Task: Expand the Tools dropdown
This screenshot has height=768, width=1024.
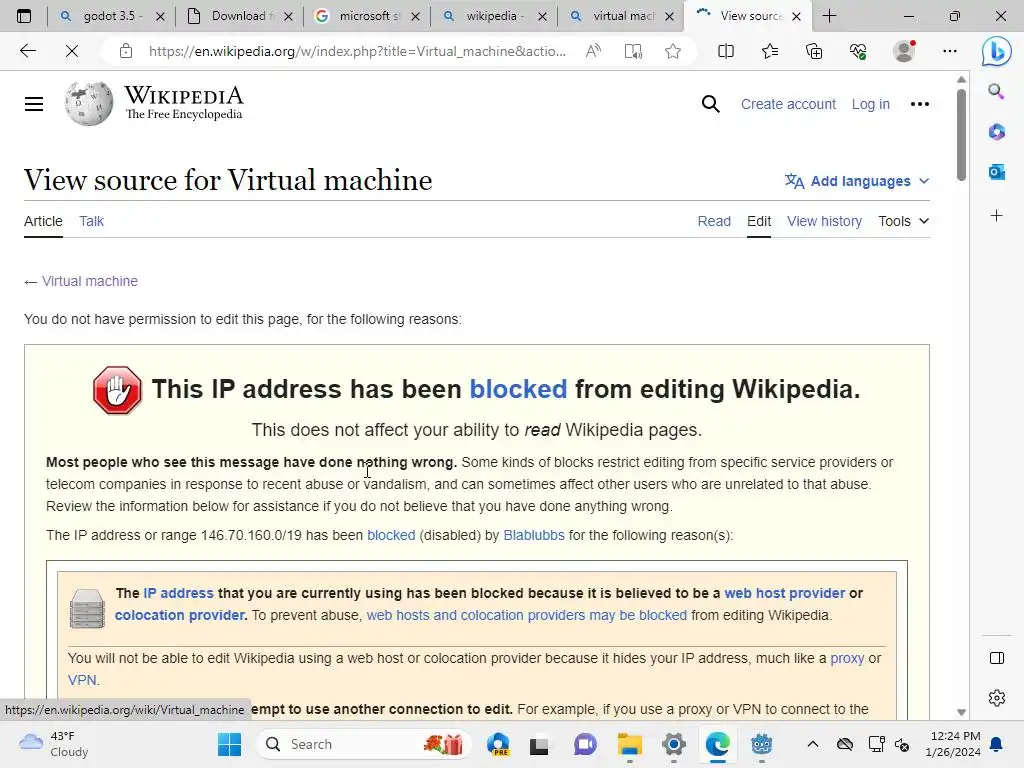Action: tap(903, 221)
